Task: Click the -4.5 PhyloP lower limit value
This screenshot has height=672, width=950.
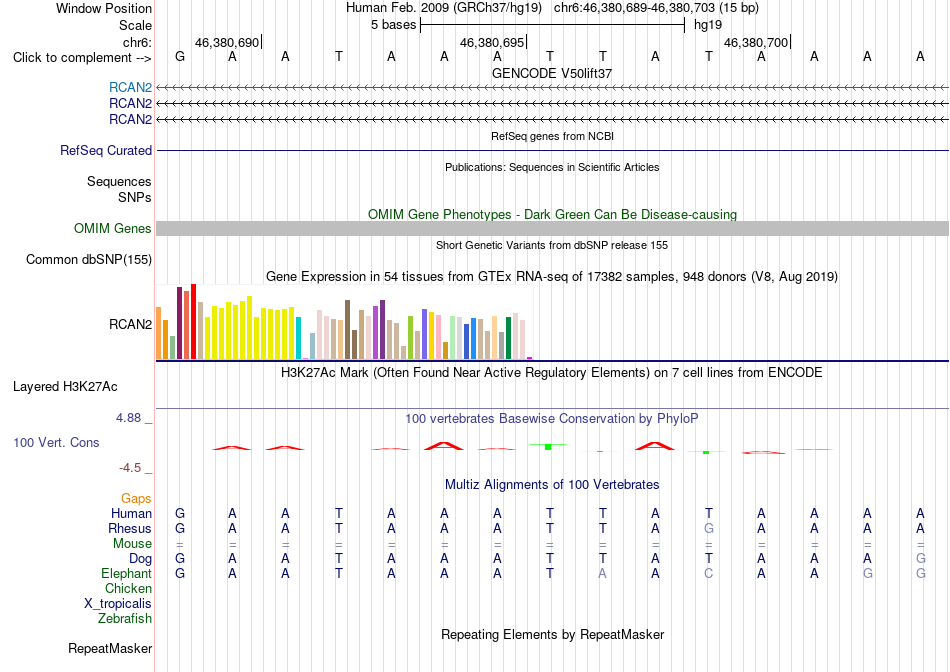Action: pos(130,468)
